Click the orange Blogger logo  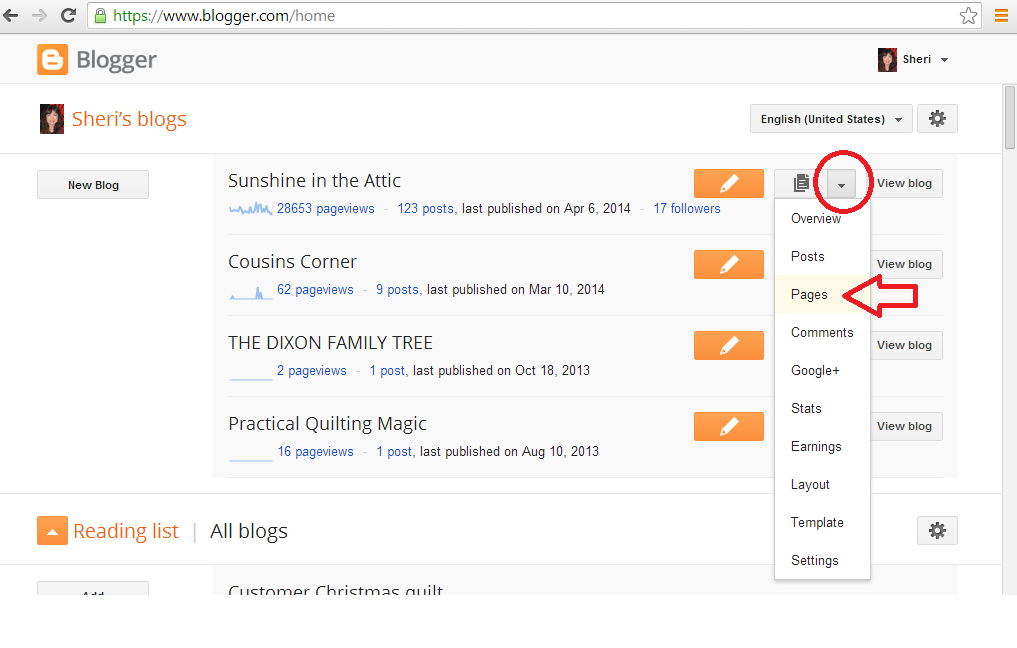53,60
